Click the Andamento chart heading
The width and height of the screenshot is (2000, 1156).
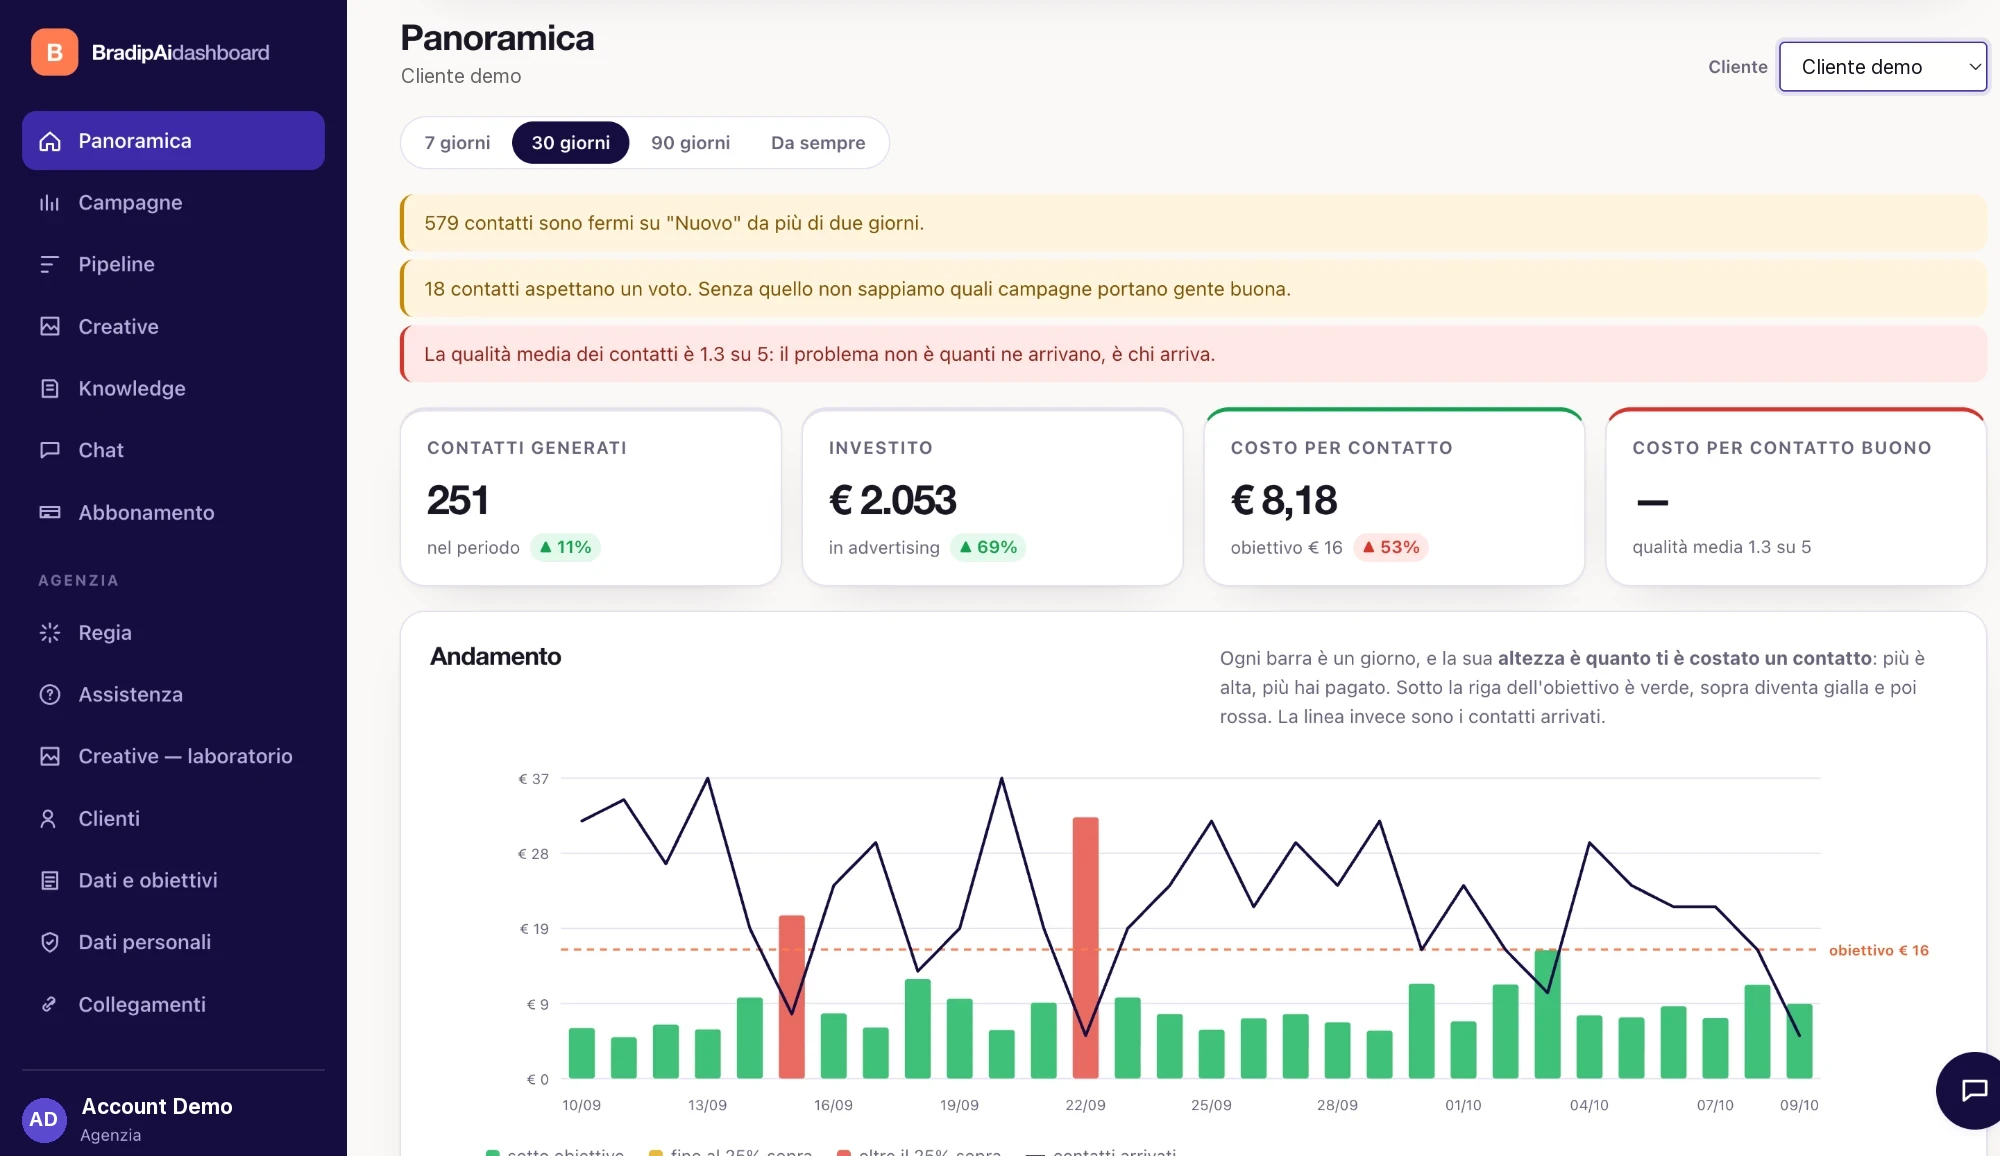click(x=495, y=656)
